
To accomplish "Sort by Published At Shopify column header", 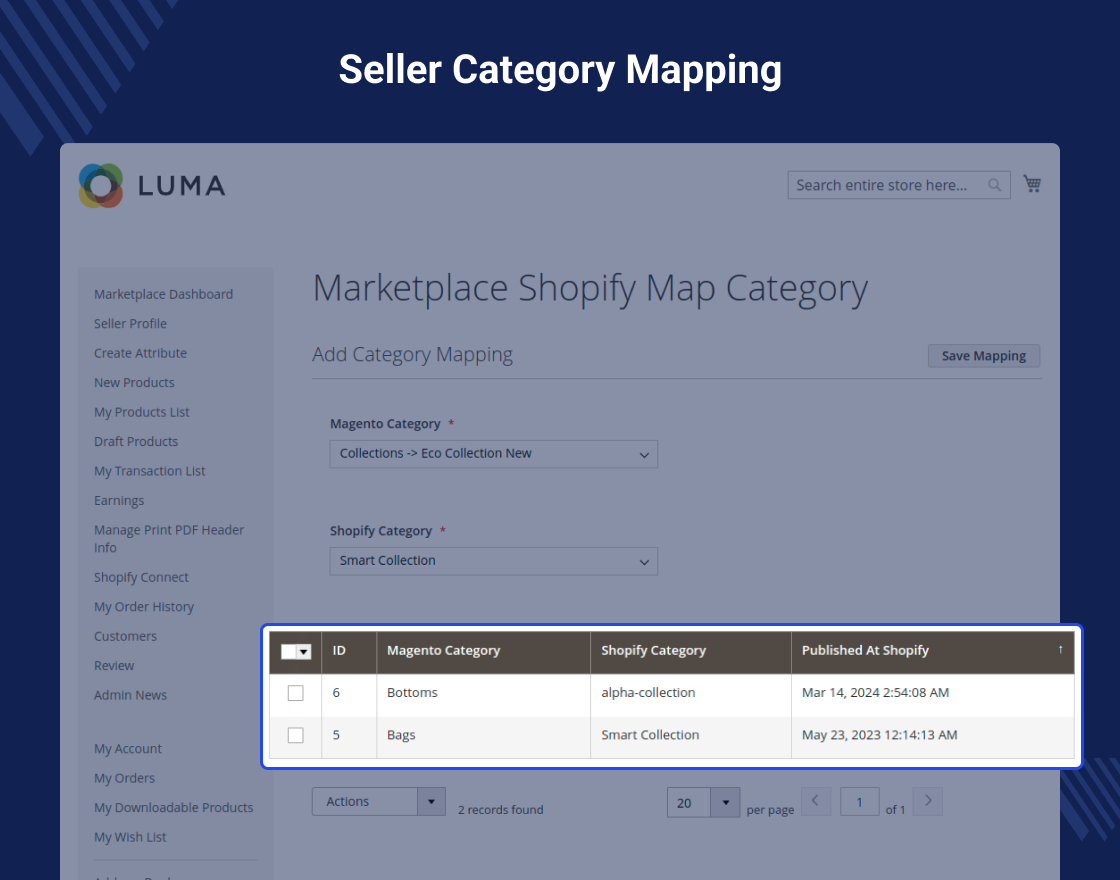I will 932,651.
